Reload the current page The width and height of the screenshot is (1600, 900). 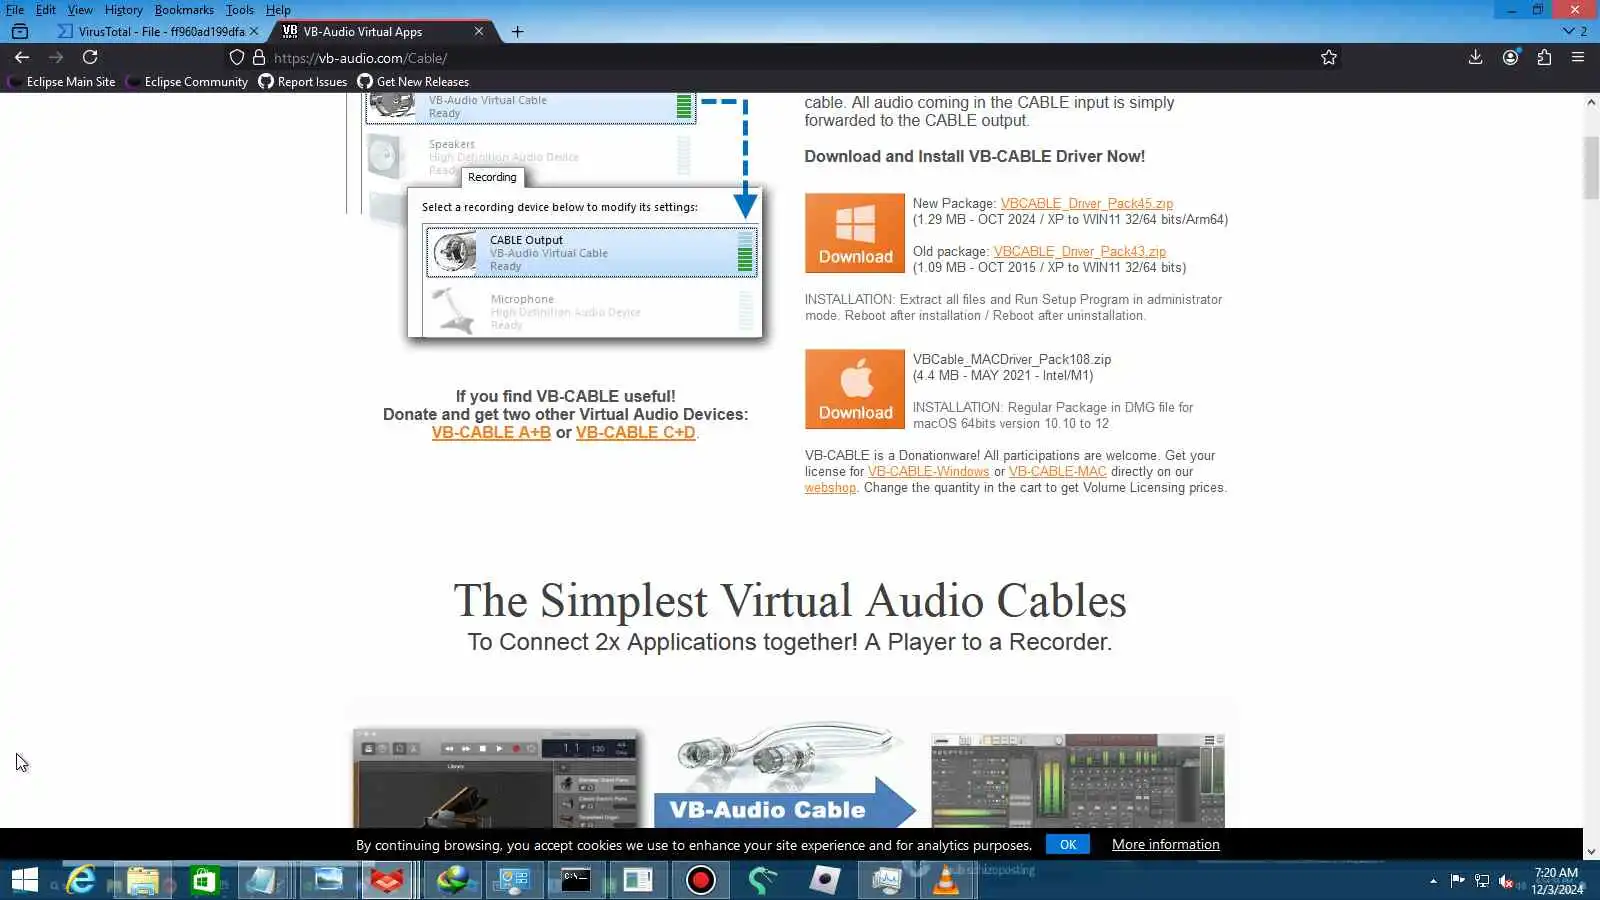tap(90, 57)
